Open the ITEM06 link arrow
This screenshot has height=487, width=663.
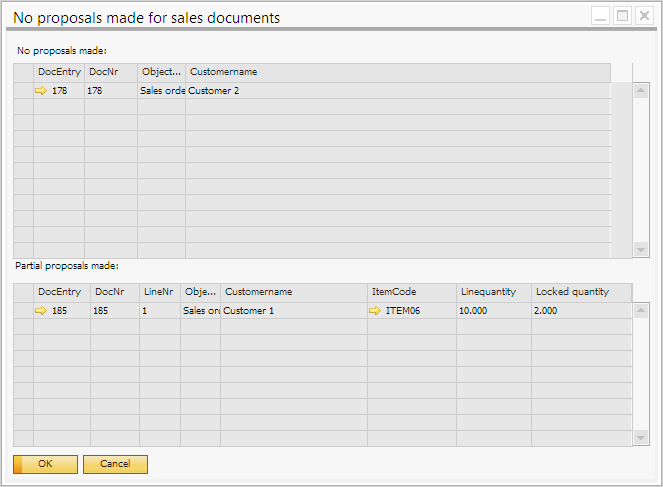[376, 311]
